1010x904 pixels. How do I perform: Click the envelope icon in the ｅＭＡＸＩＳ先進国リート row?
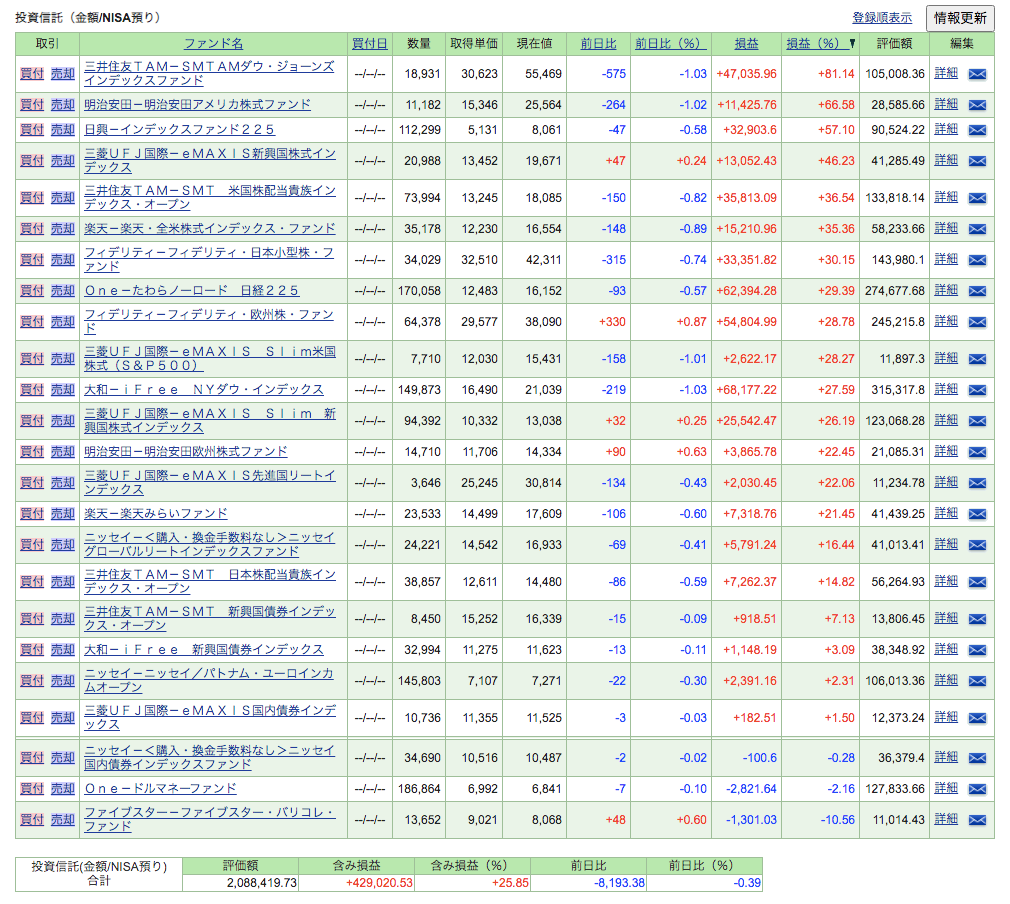[x=977, y=483]
